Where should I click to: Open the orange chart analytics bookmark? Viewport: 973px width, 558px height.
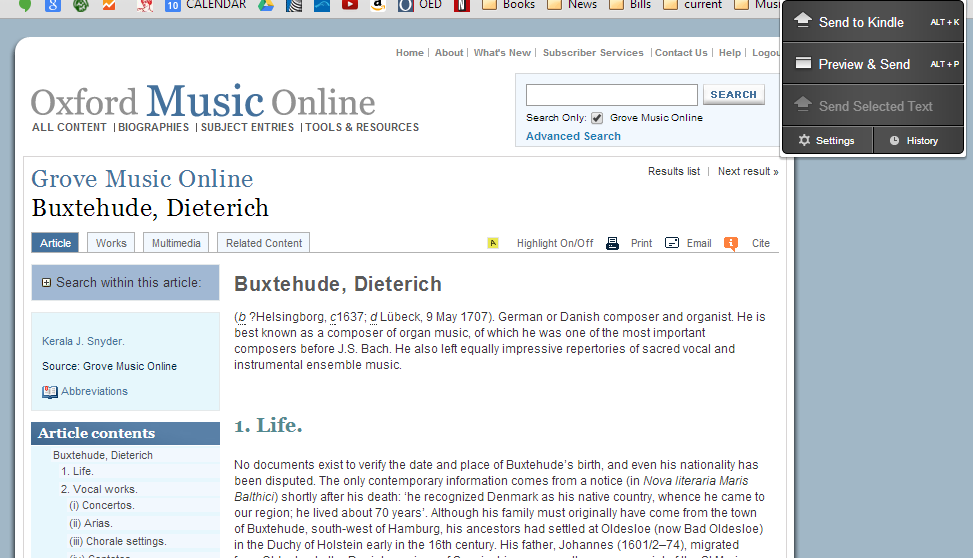click(109, 5)
